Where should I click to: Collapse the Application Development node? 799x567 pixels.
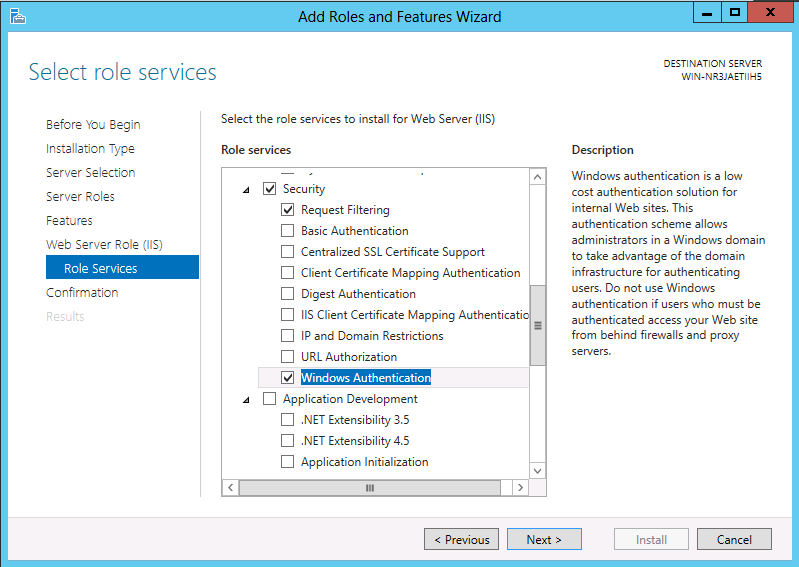(246, 399)
